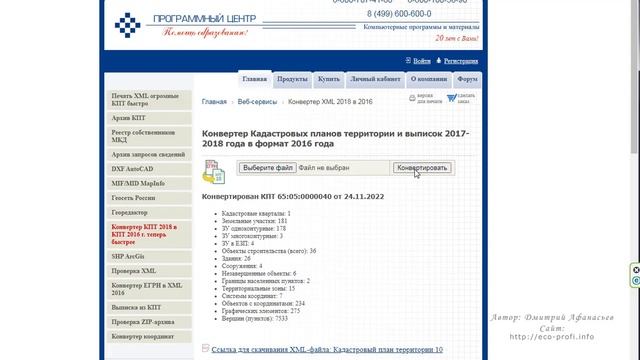Open sidebar item Выписка из КПТ
Viewport: 640px width, 360px height.
[149, 307]
